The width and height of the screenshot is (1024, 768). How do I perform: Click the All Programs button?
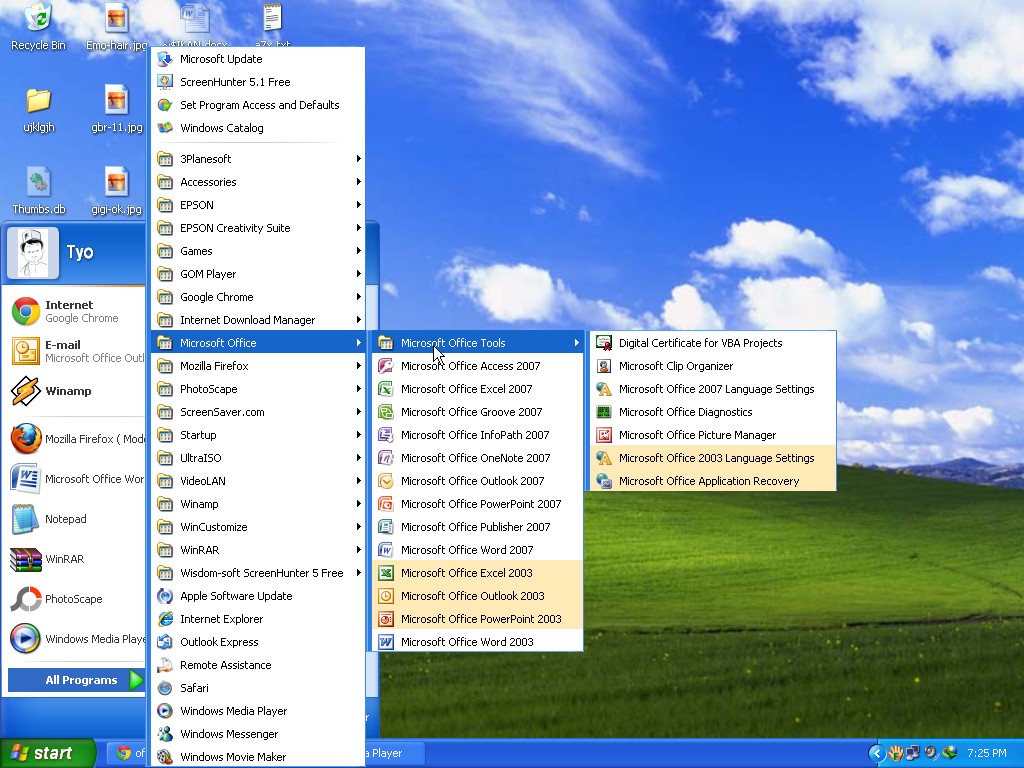[x=76, y=680]
